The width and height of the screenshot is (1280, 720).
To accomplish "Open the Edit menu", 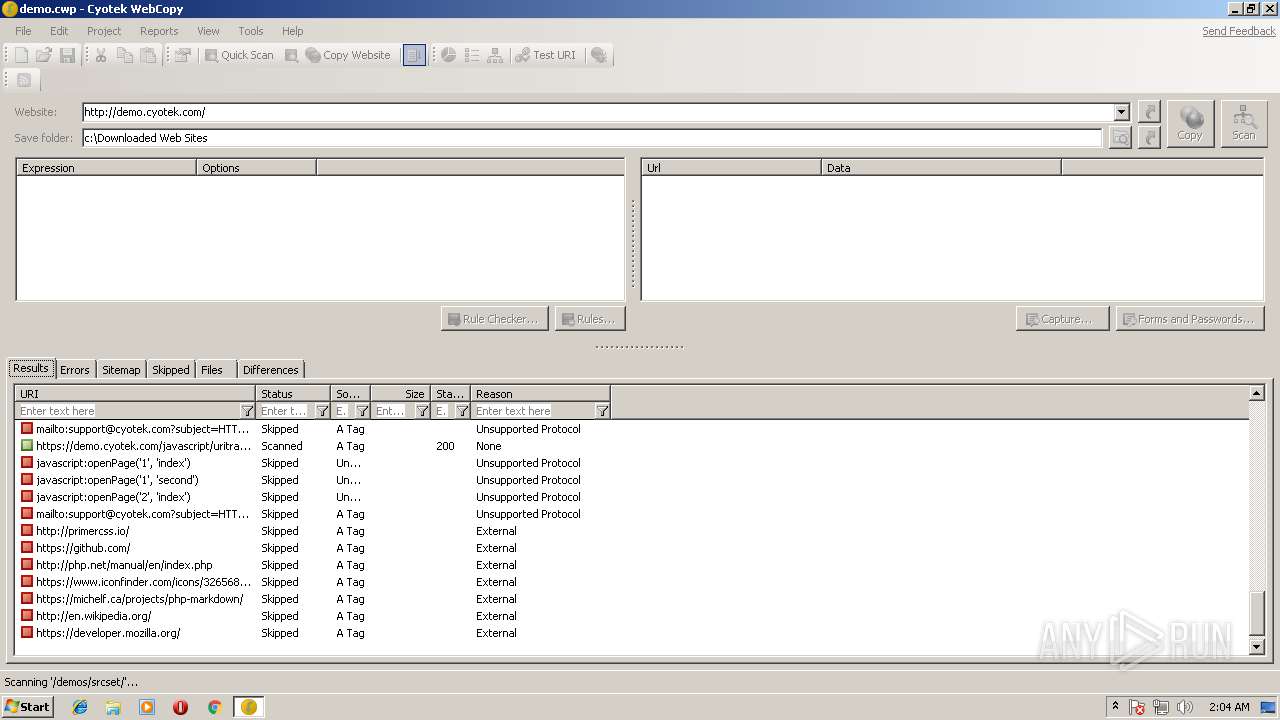I will click(x=59, y=31).
